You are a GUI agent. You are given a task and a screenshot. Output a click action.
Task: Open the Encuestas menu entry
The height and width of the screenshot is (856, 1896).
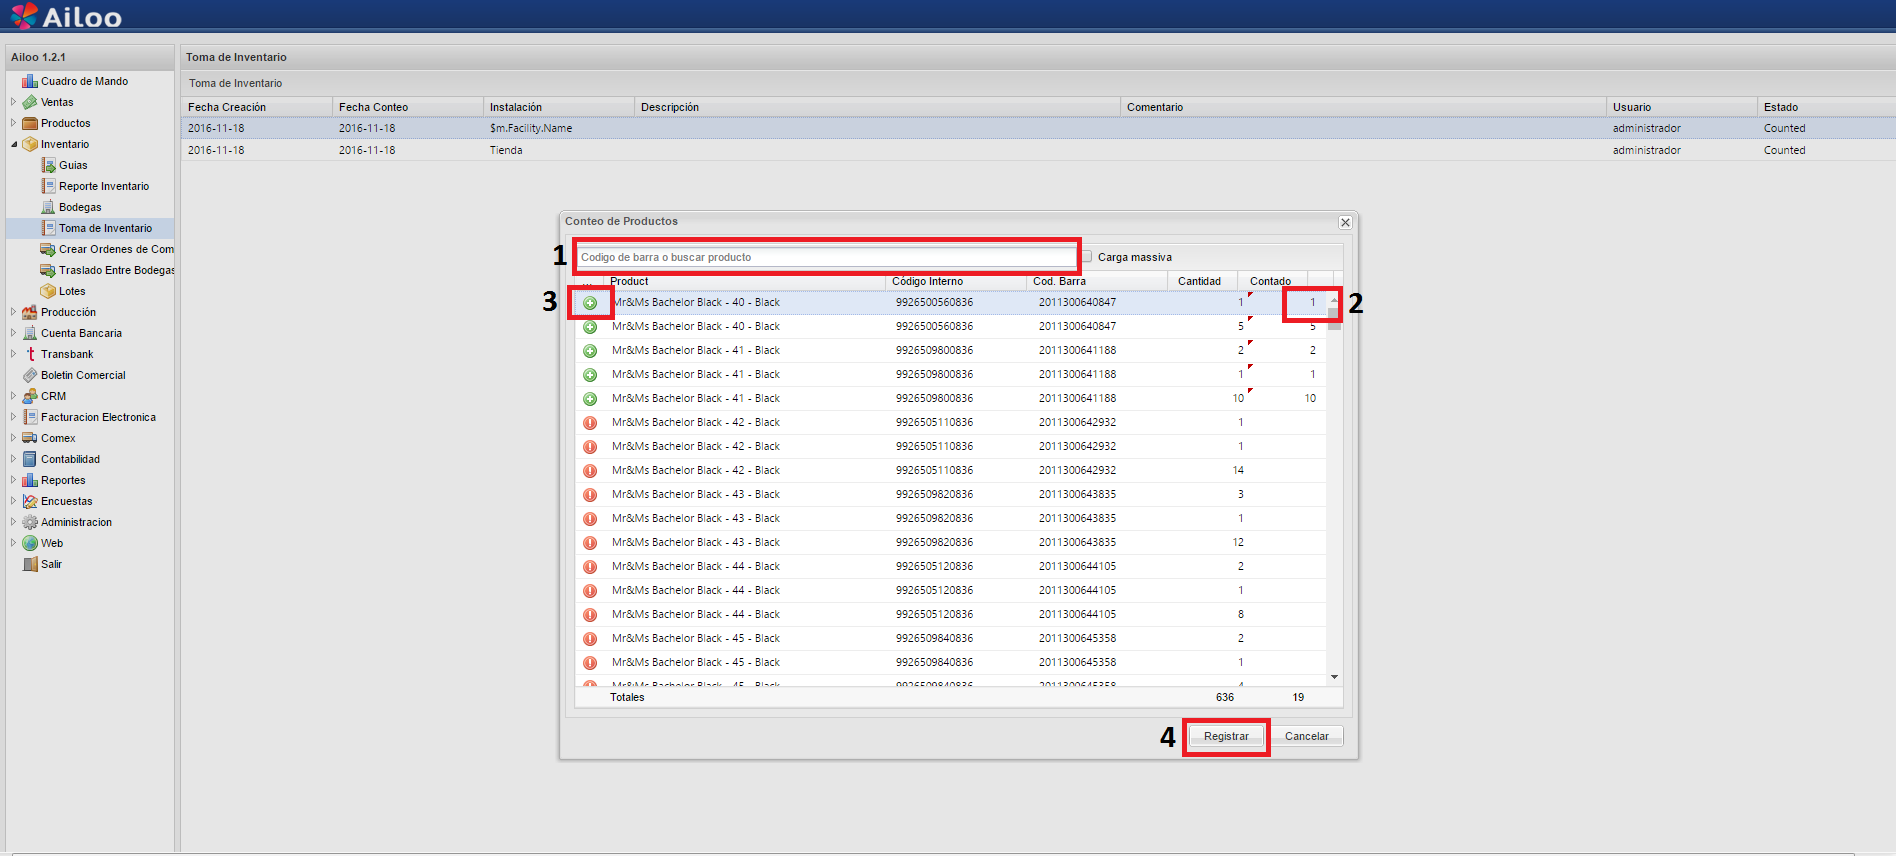point(66,501)
